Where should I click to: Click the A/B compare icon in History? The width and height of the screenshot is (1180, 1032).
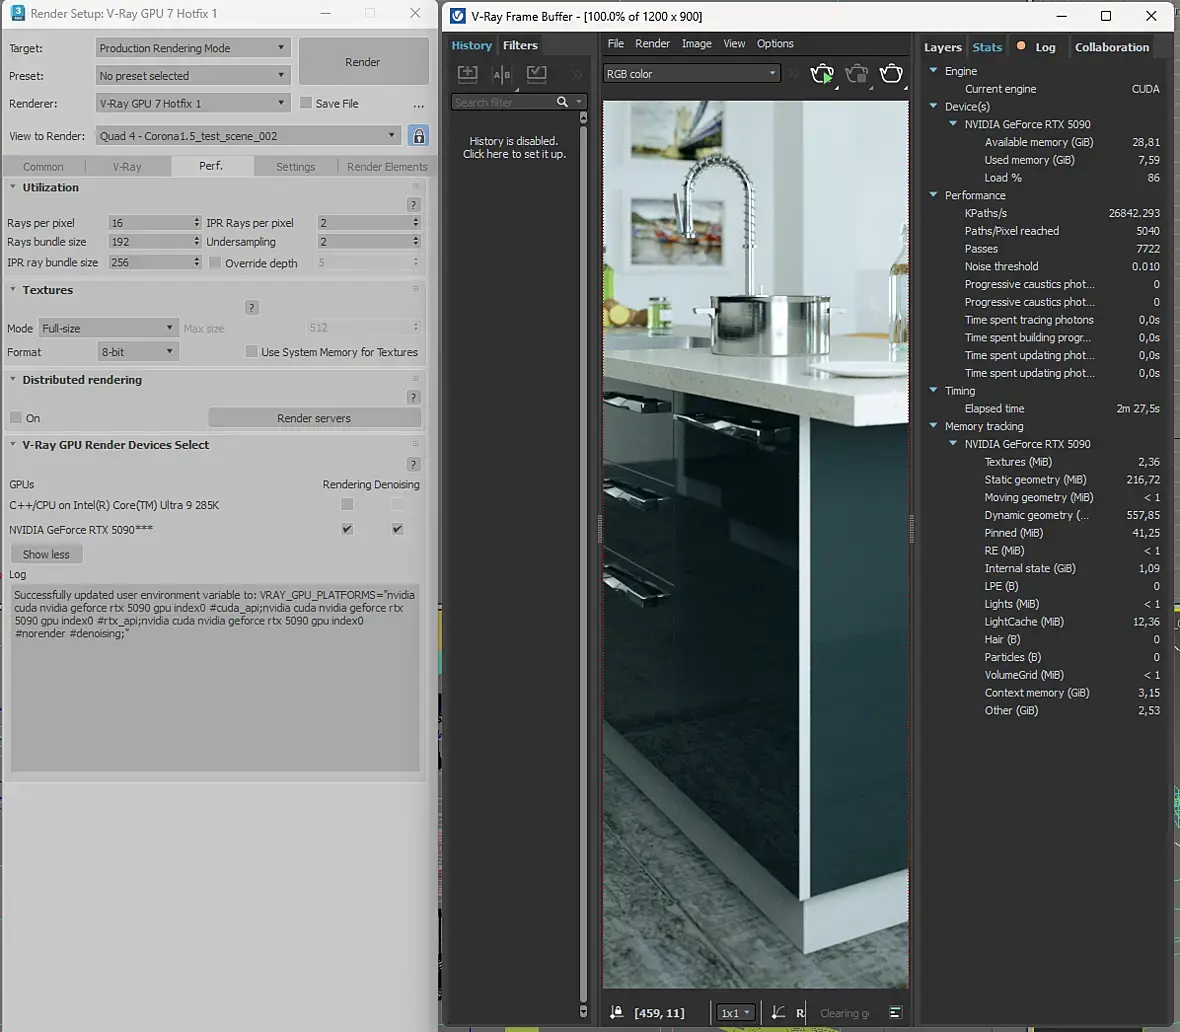[502, 74]
